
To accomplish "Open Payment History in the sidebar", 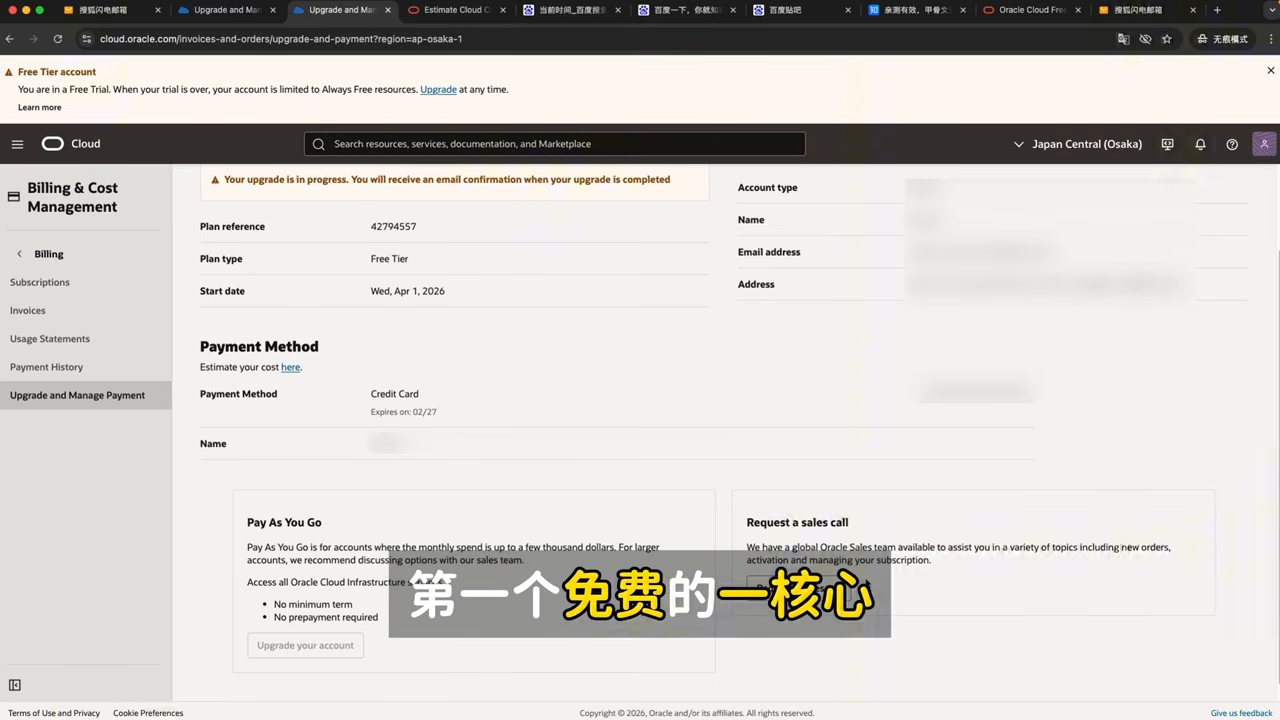I will click(46, 367).
